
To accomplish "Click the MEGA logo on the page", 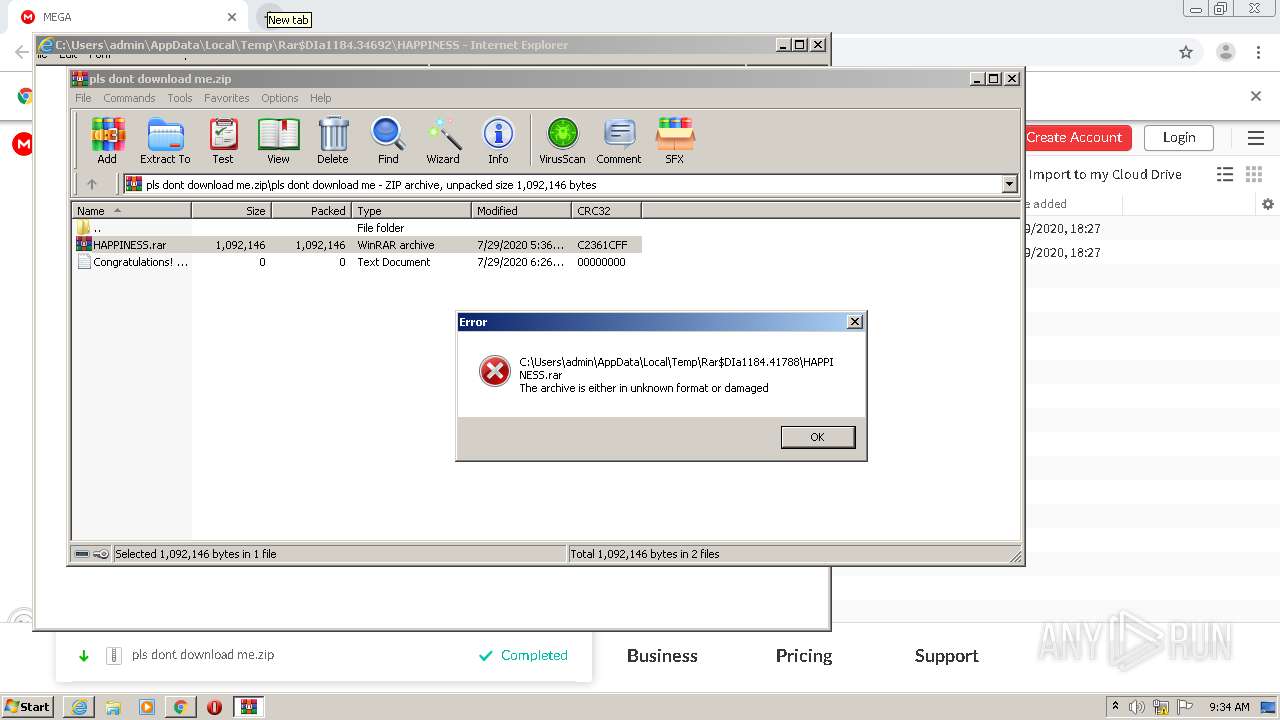I will click(22, 145).
